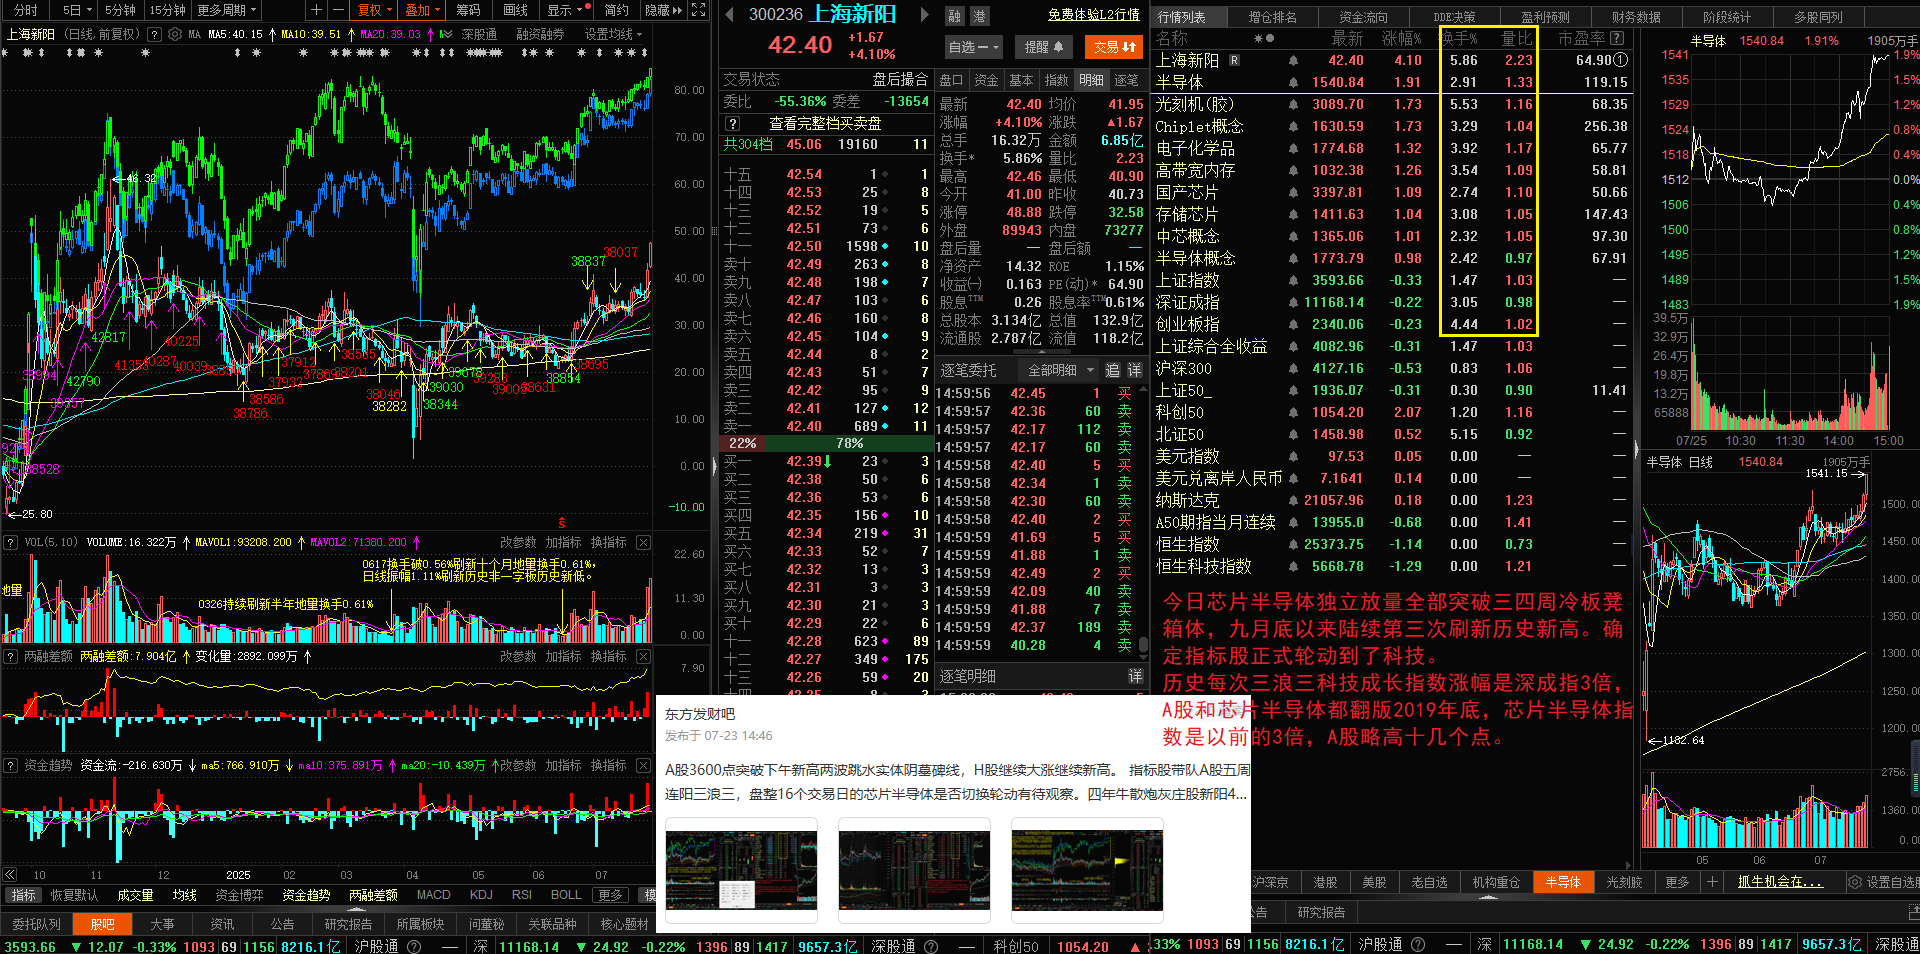The width and height of the screenshot is (1920, 954).
Task: Click the 交易 trade button
Action: (1113, 47)
